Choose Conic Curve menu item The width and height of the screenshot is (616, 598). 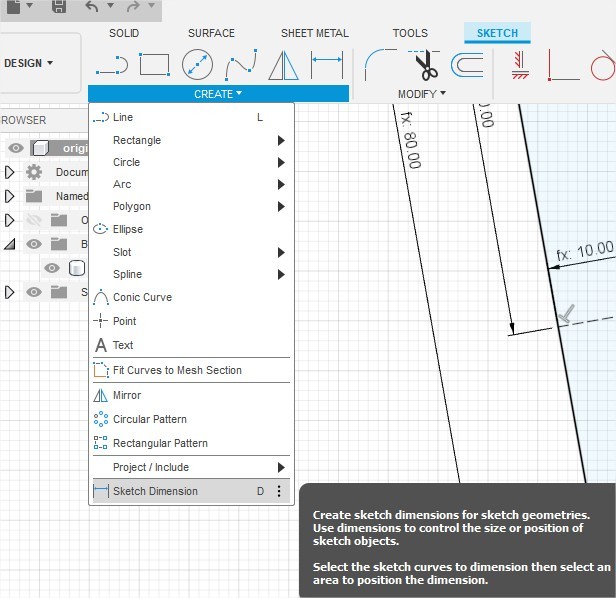[192, 297]
